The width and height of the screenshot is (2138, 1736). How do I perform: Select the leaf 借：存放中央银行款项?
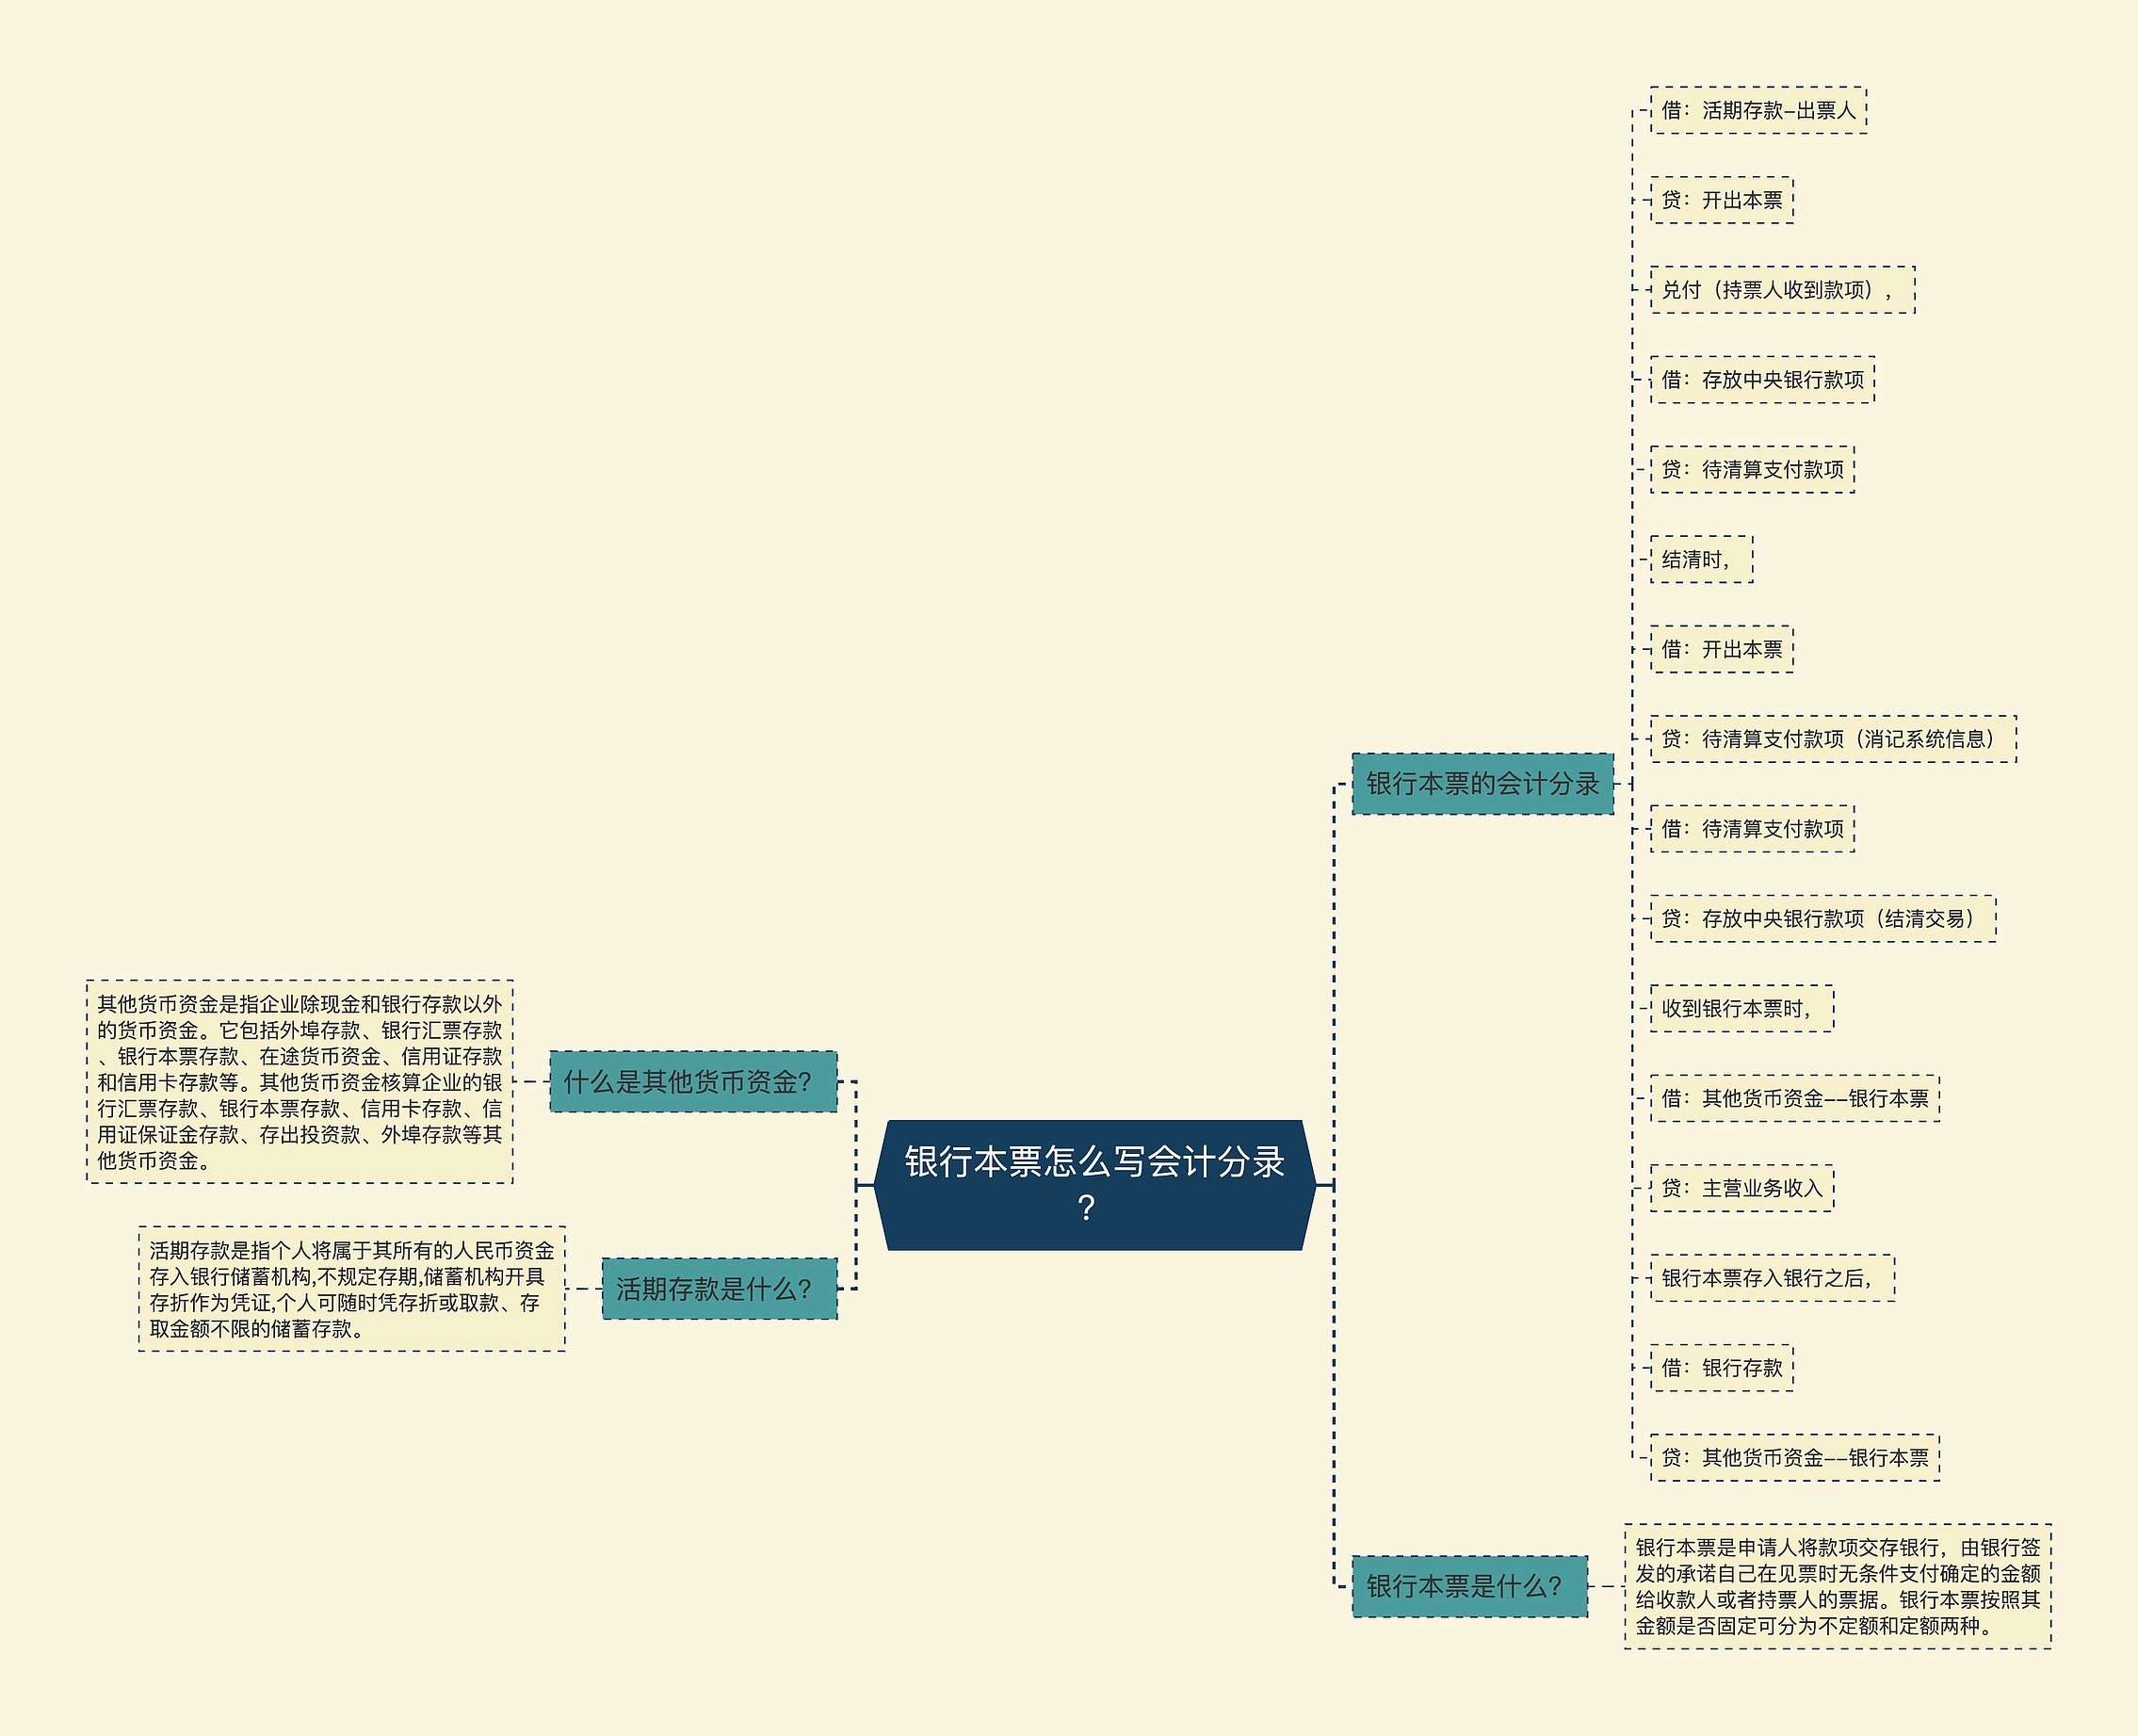point(1762,380)
